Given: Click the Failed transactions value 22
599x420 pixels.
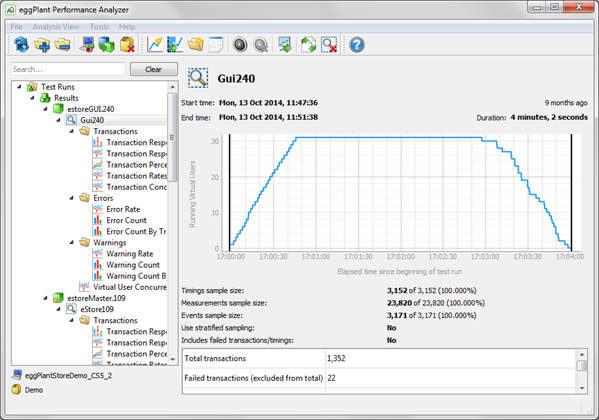Looking at the screenshot, I should click(331, 378).
